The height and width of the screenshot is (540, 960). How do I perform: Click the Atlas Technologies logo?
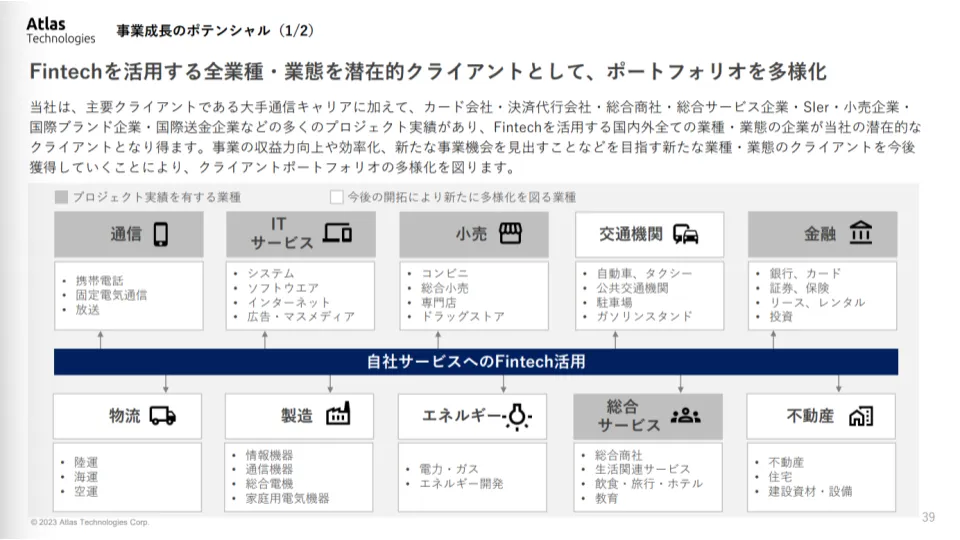pyautogui.click(x=60, y=30)
